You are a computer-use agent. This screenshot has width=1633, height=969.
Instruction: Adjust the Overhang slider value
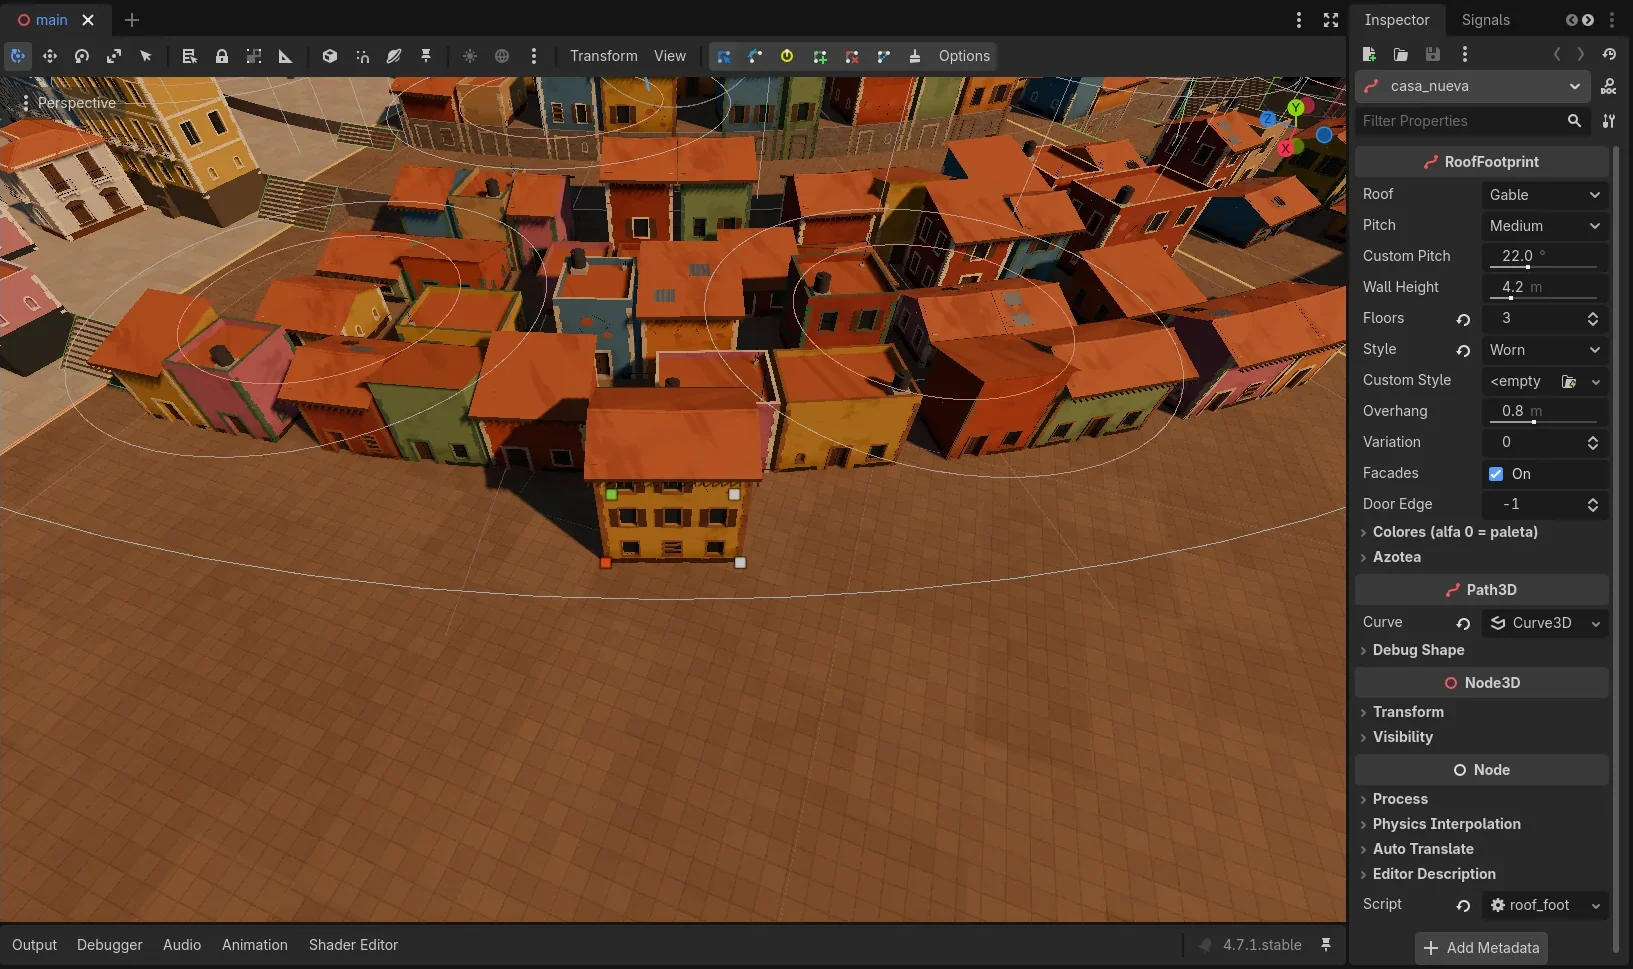[1545, 412]
